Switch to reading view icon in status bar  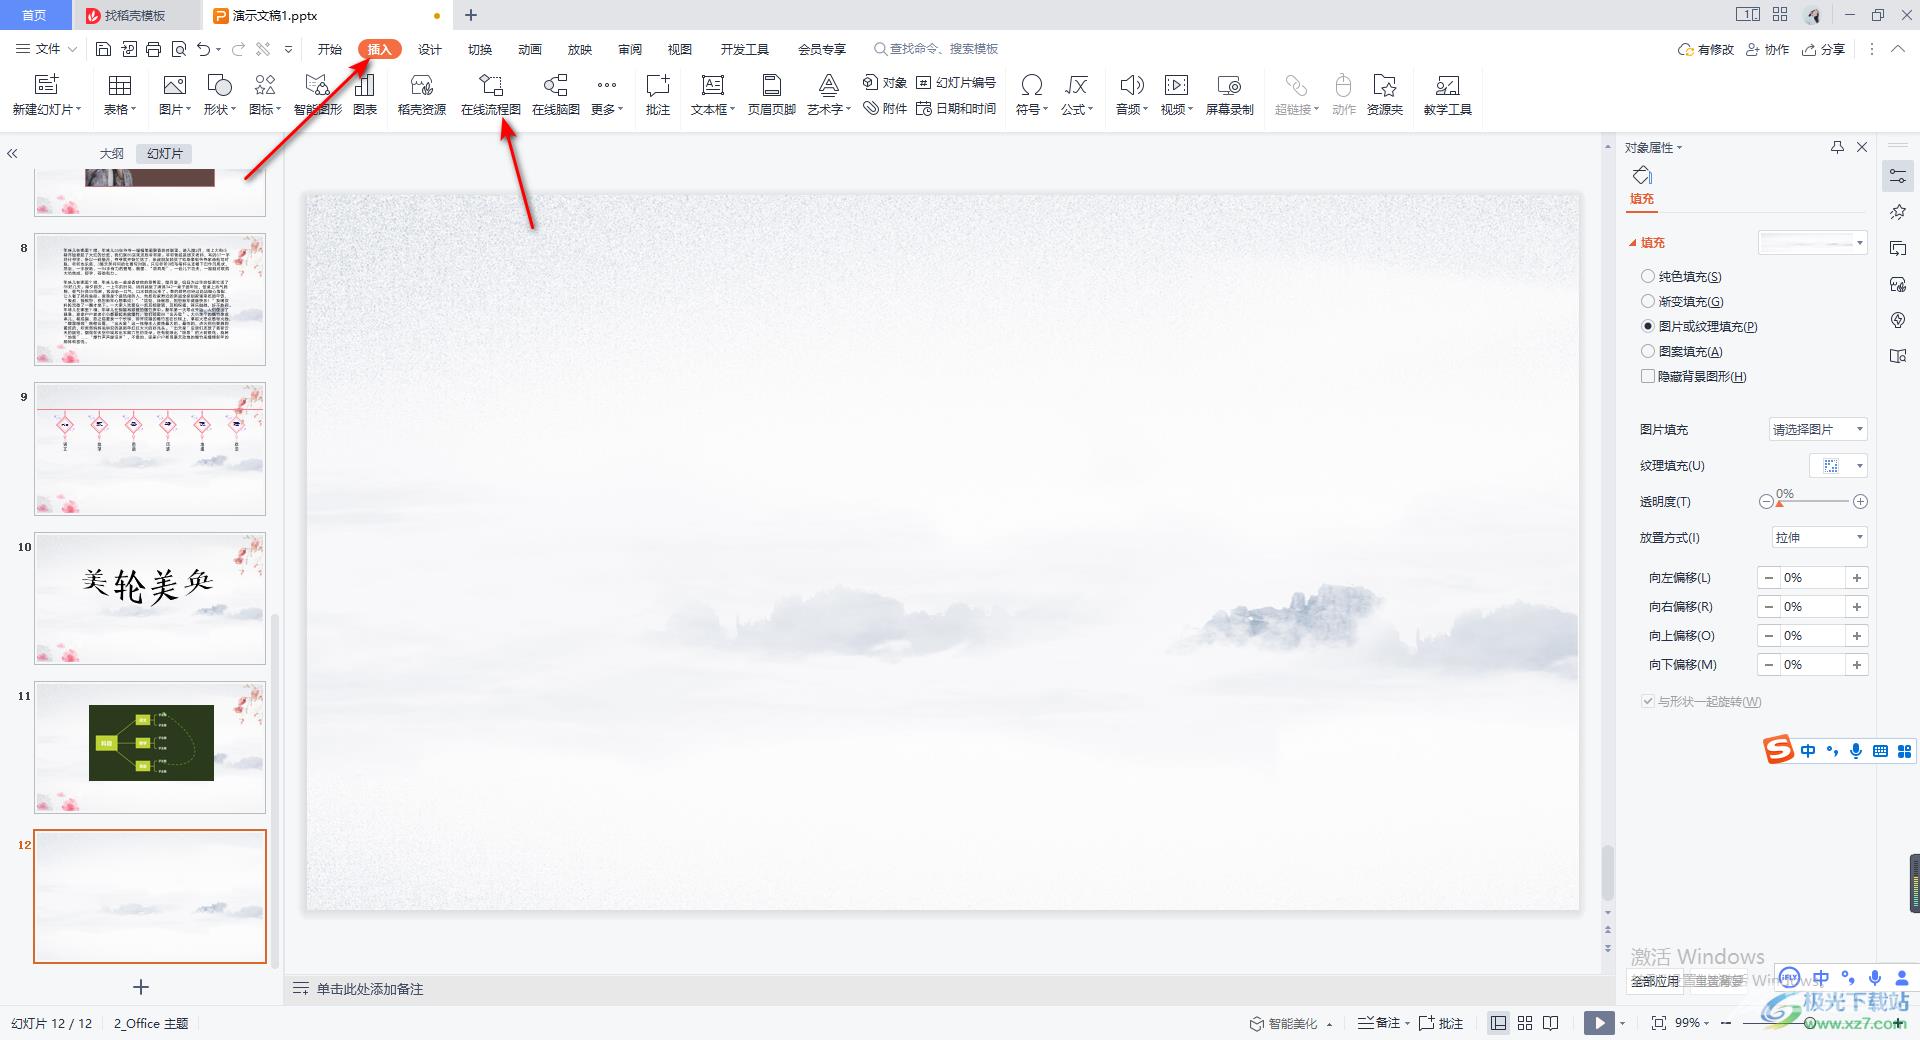coord(1551,1023)
